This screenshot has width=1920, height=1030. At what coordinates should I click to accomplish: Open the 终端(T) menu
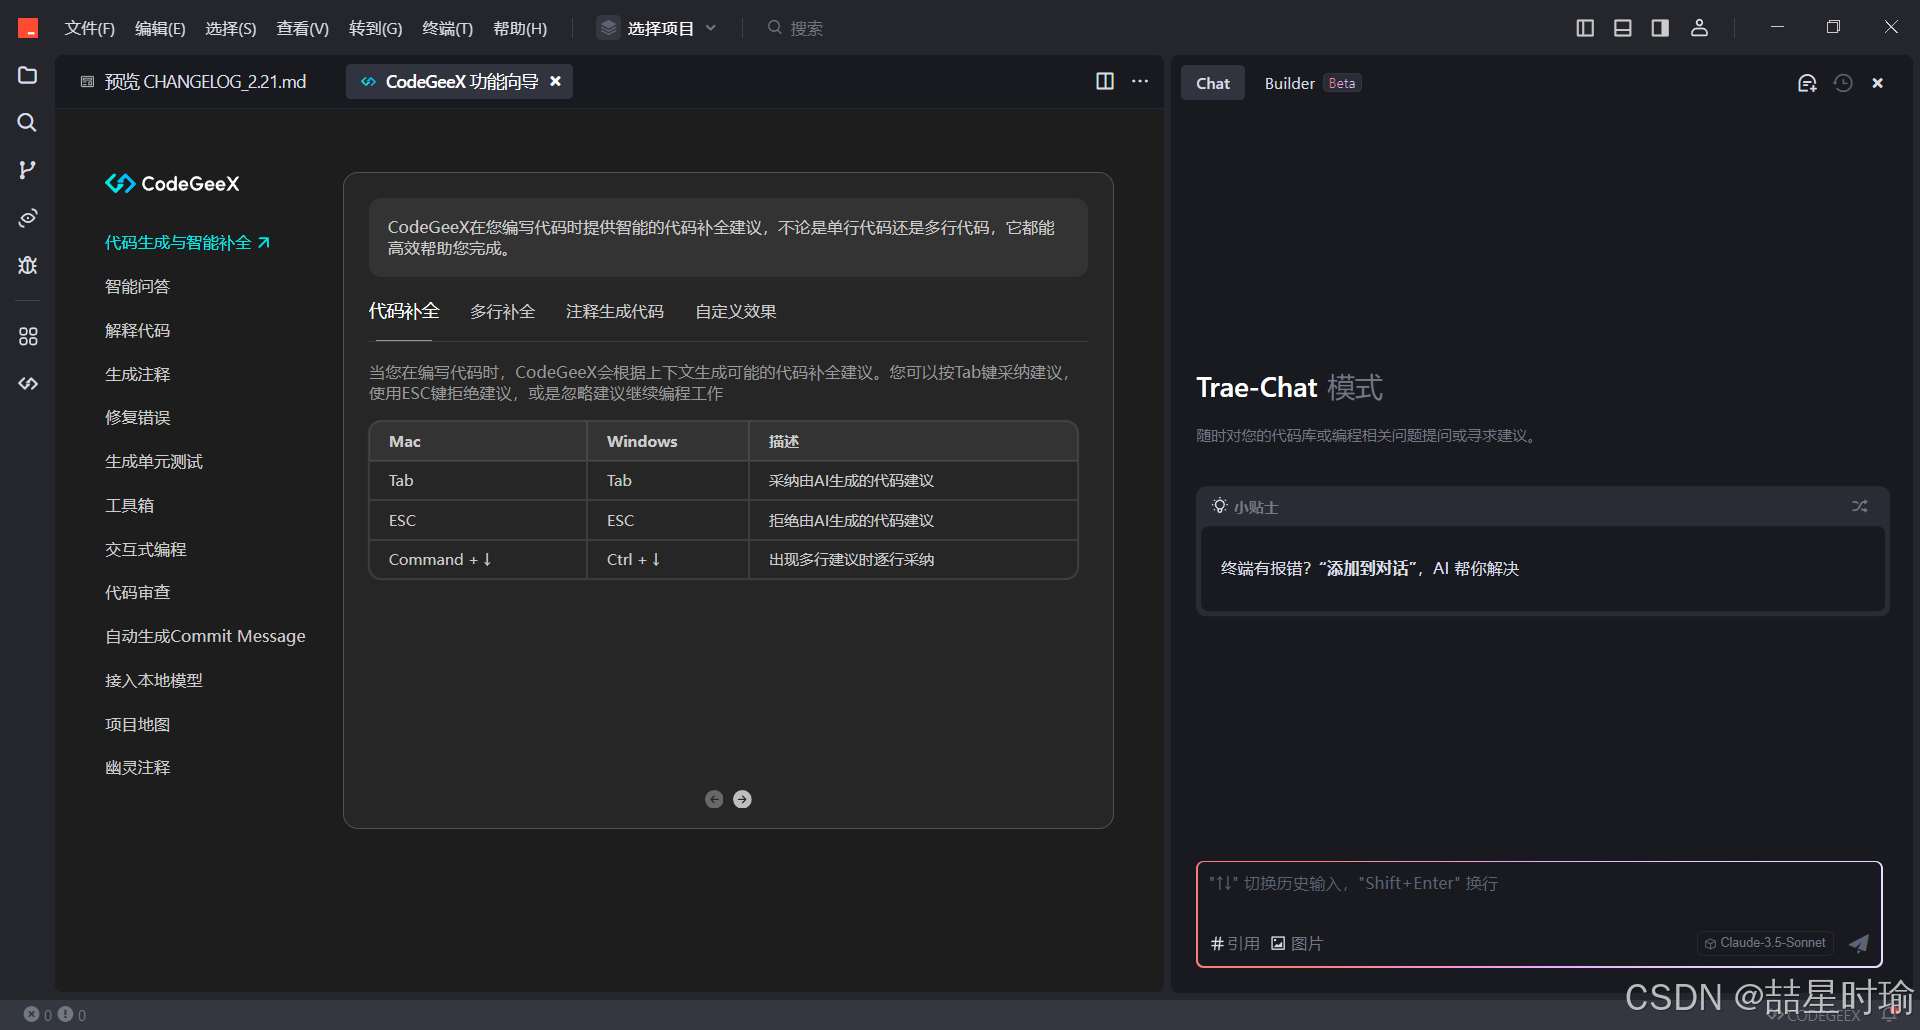tap(448, 28)
